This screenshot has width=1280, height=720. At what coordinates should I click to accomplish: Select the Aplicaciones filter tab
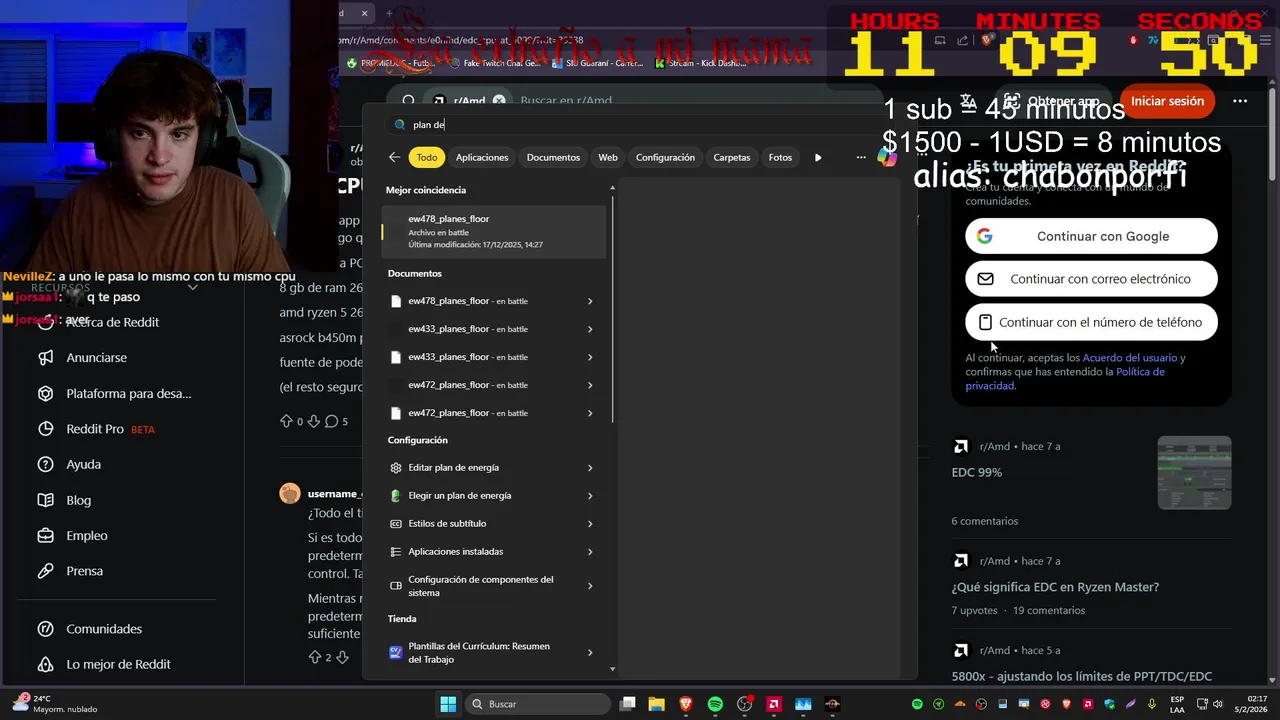482,157
